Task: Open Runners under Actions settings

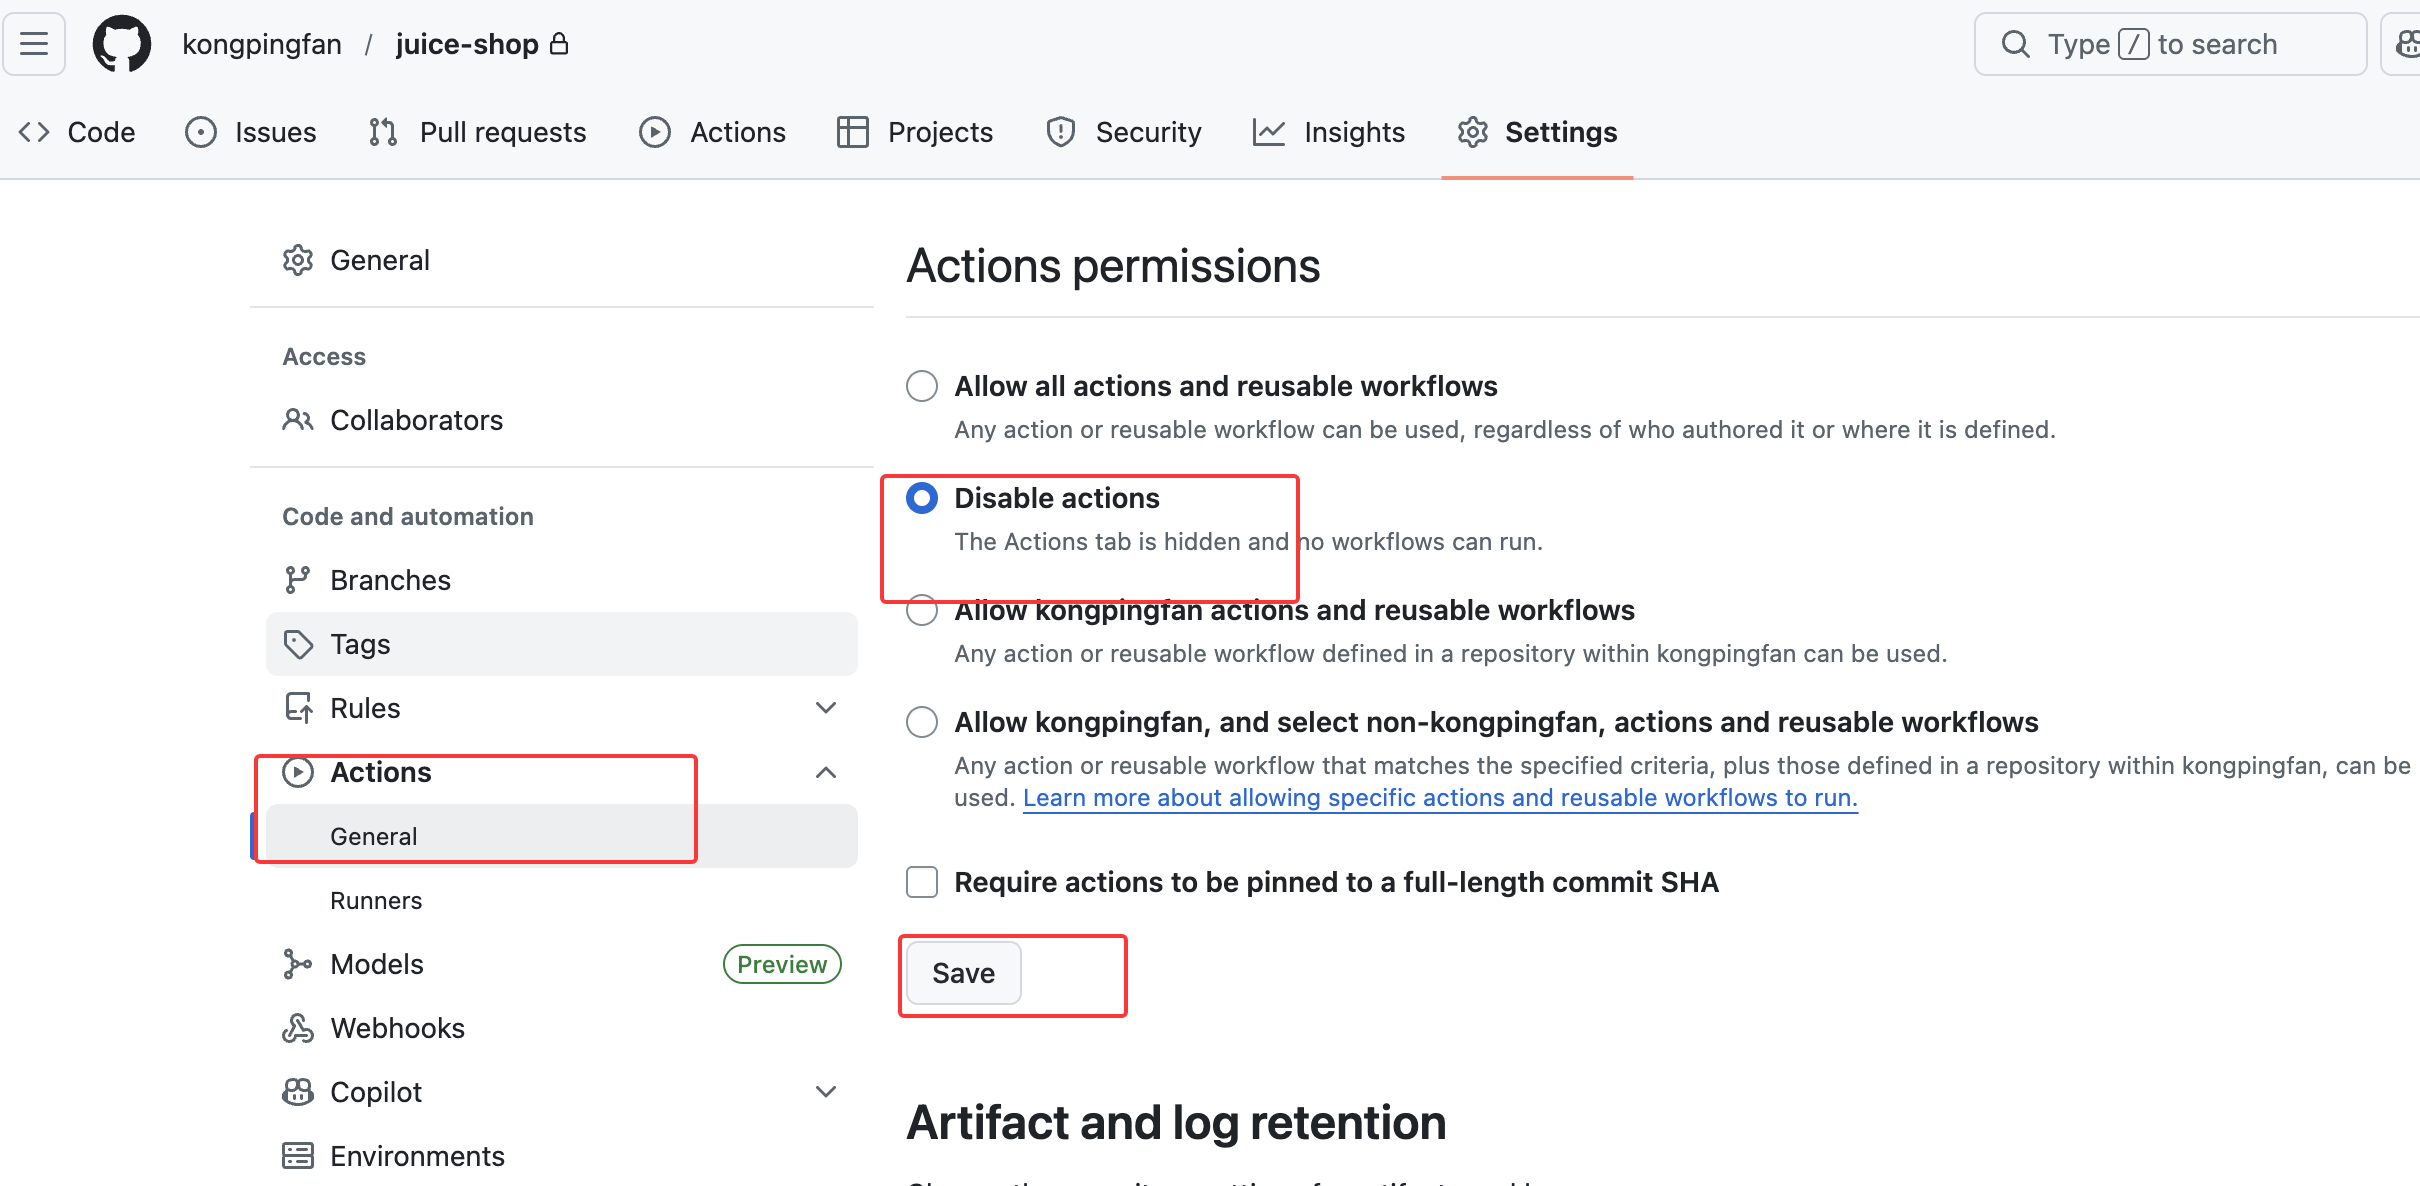Action: (376, 900)
